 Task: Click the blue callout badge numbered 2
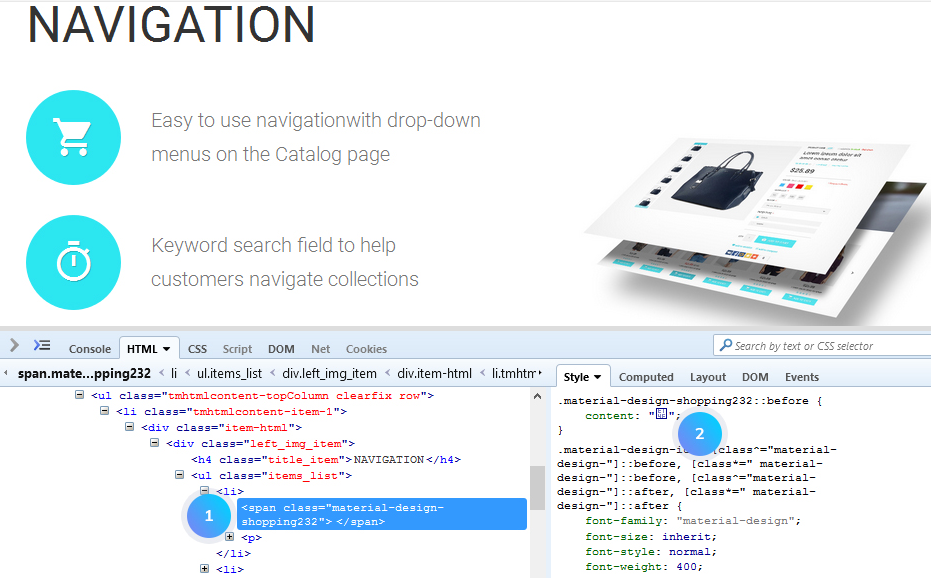pyautogui.click(x=699, y=434)
